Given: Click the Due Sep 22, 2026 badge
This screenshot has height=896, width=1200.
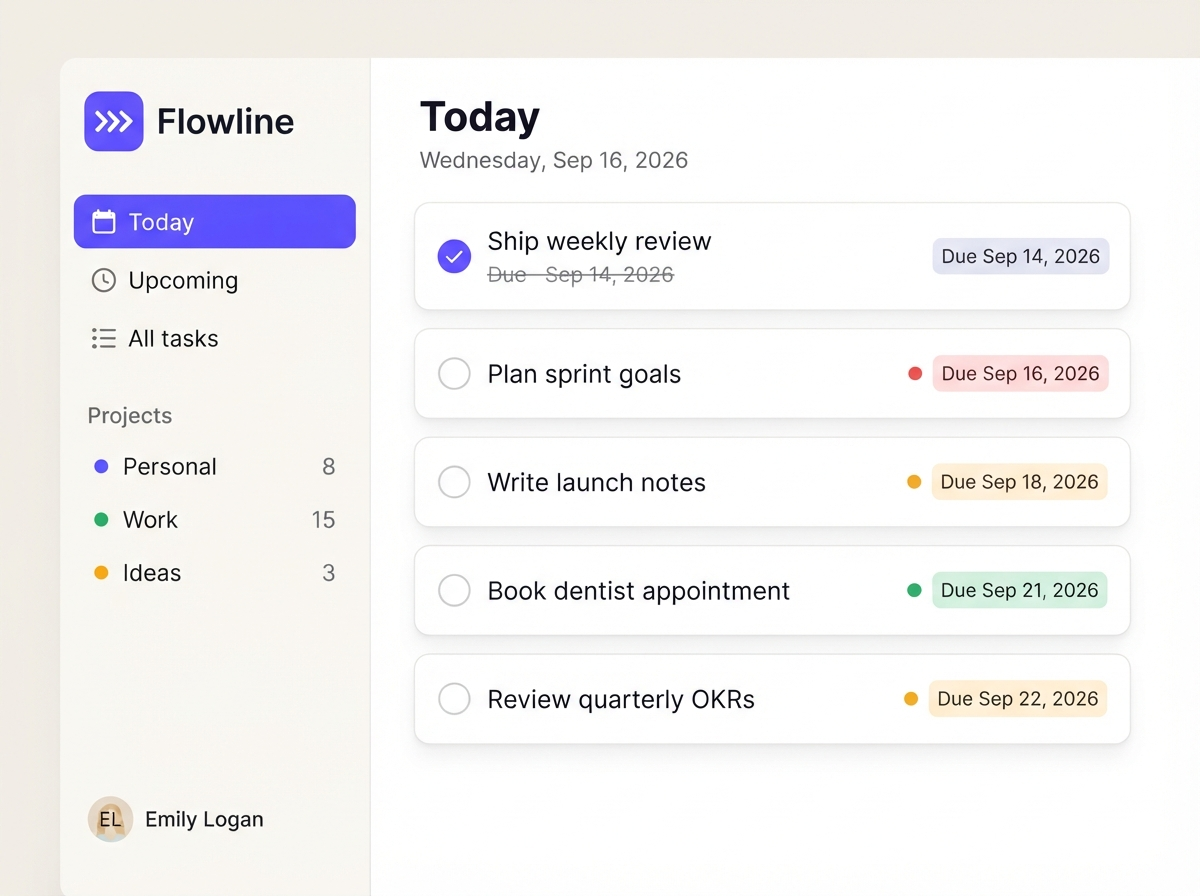Looking at the screenshot, I should pyautogui.click(x=1018, y=698).
